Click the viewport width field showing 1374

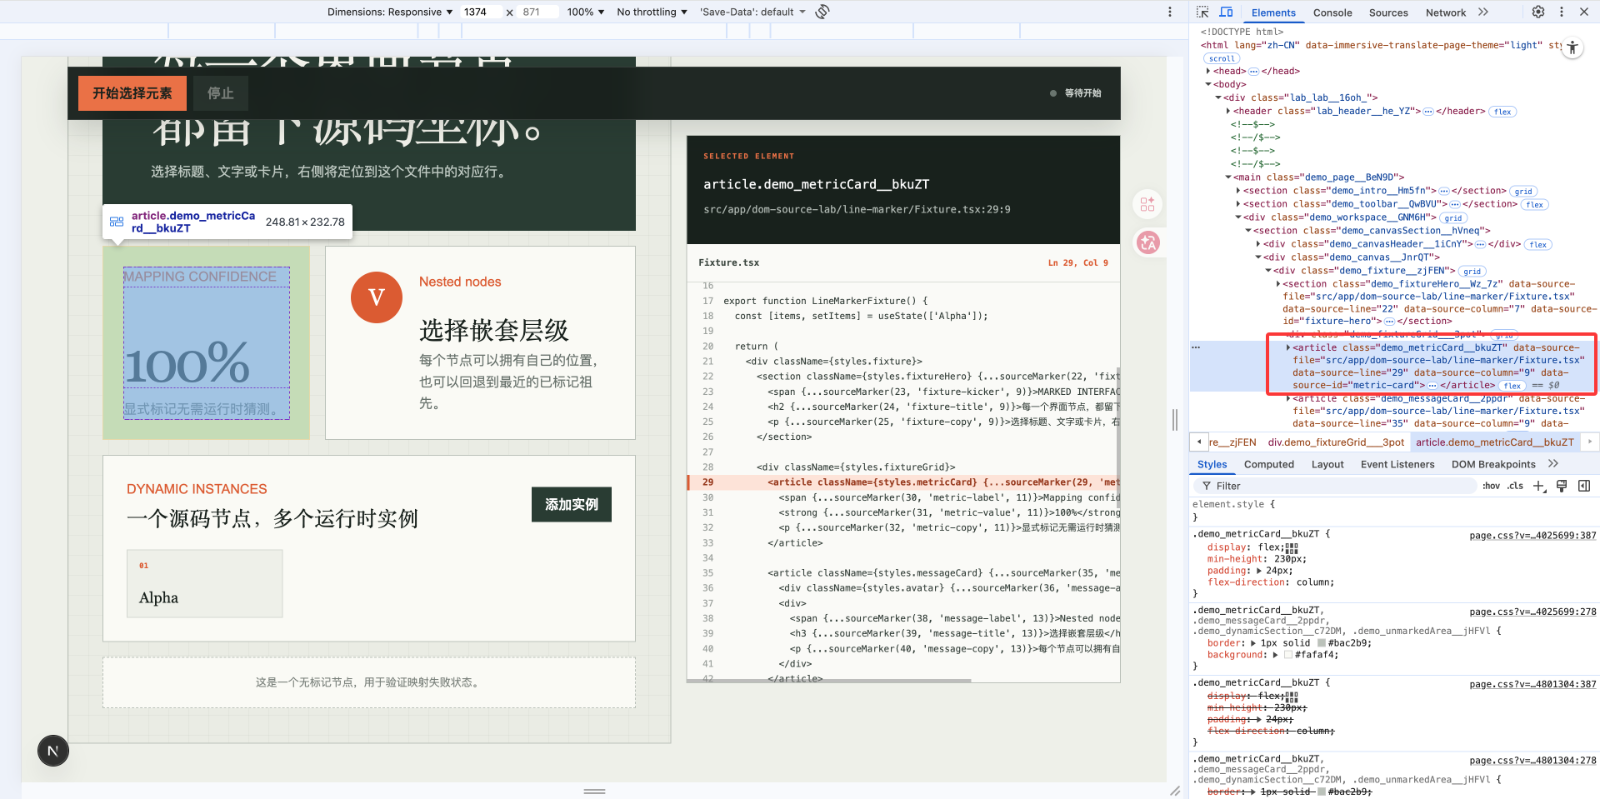point(480,12)
